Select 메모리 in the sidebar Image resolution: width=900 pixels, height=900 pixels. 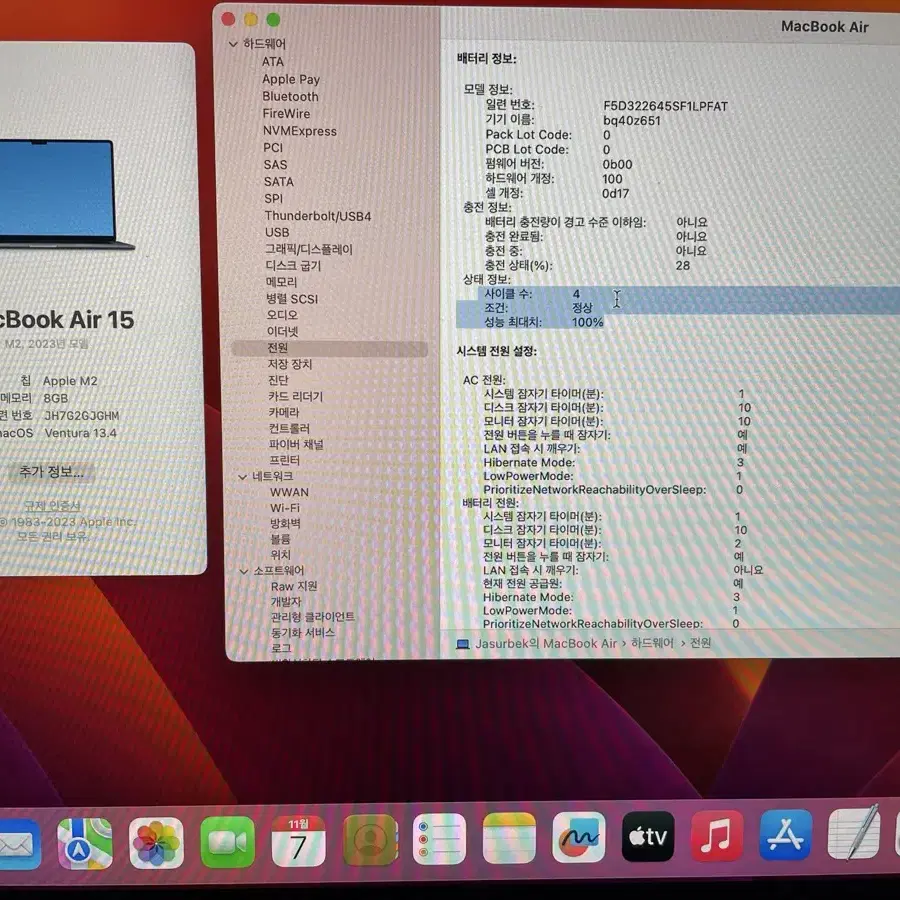(x=281, y=282)
